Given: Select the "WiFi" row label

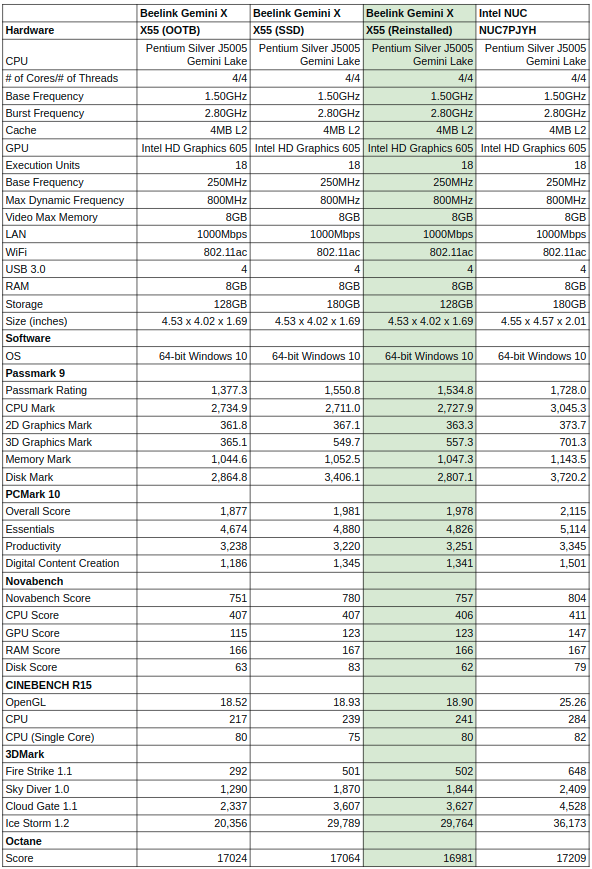Looking at the screenshot, I should pyautogui.click(x=16, y=252).
